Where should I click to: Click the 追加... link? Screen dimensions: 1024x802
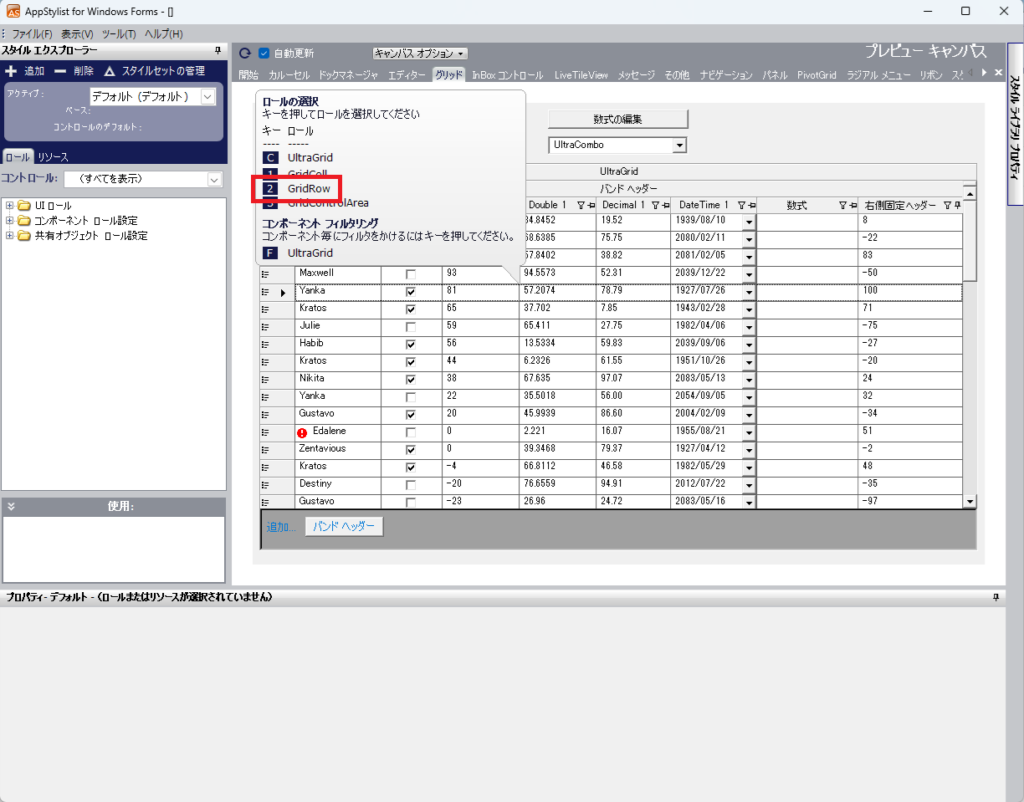281,527
